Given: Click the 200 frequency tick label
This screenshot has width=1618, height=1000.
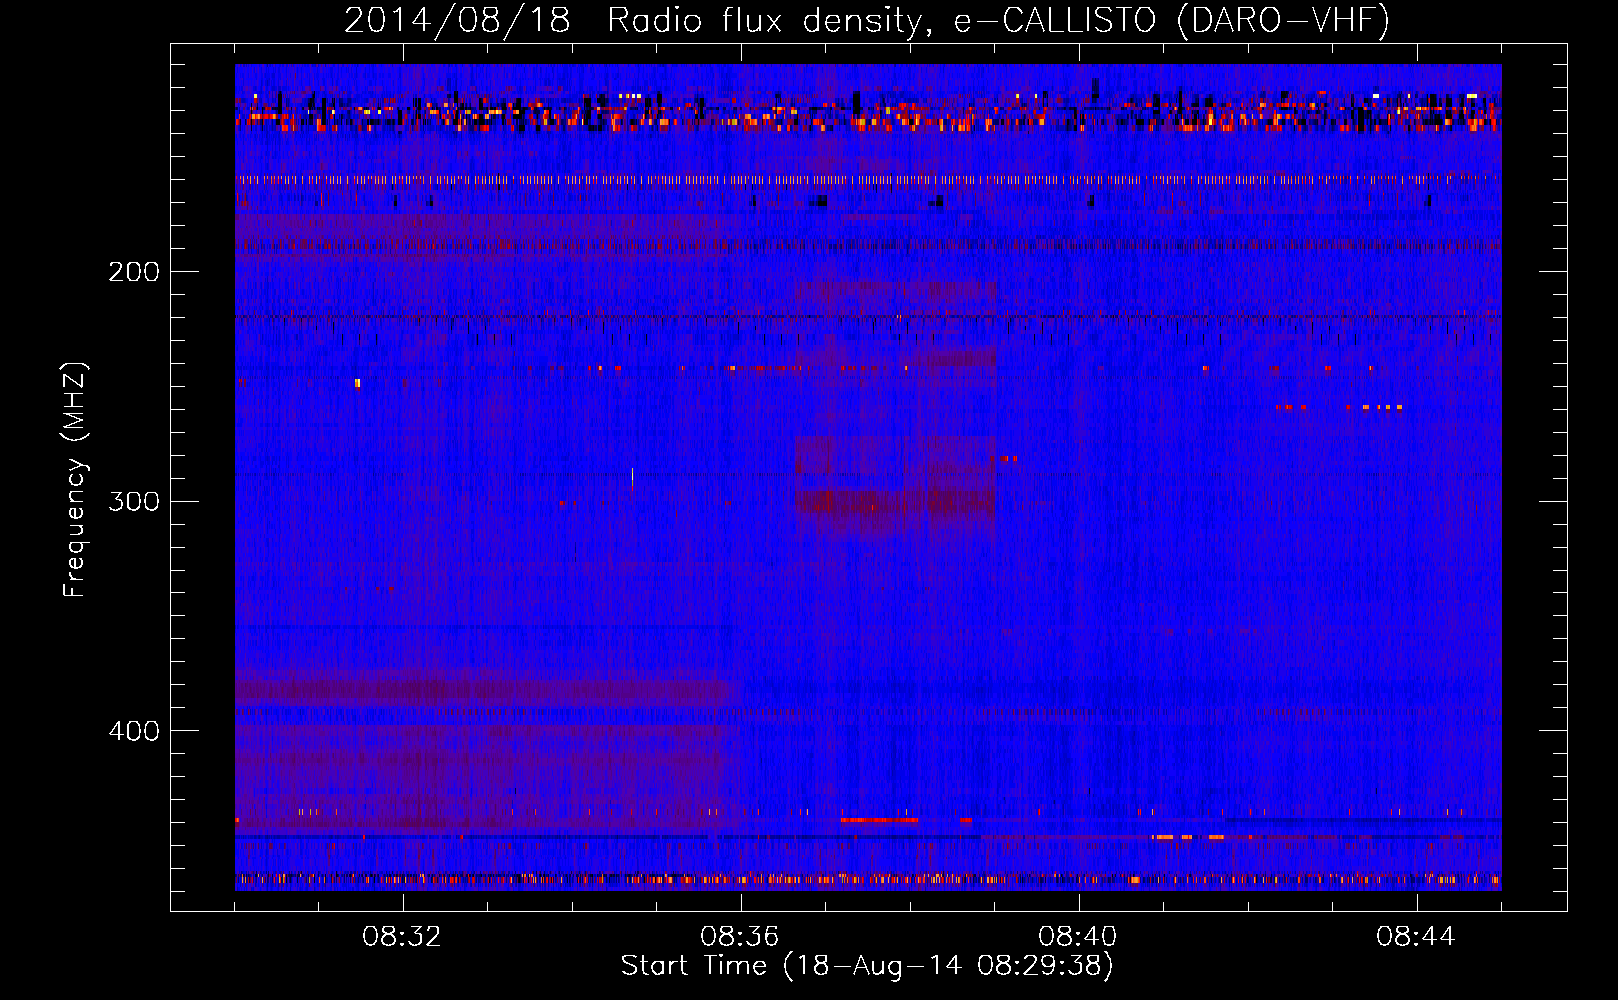Looking at the screenshot, I should coord(134,272).
